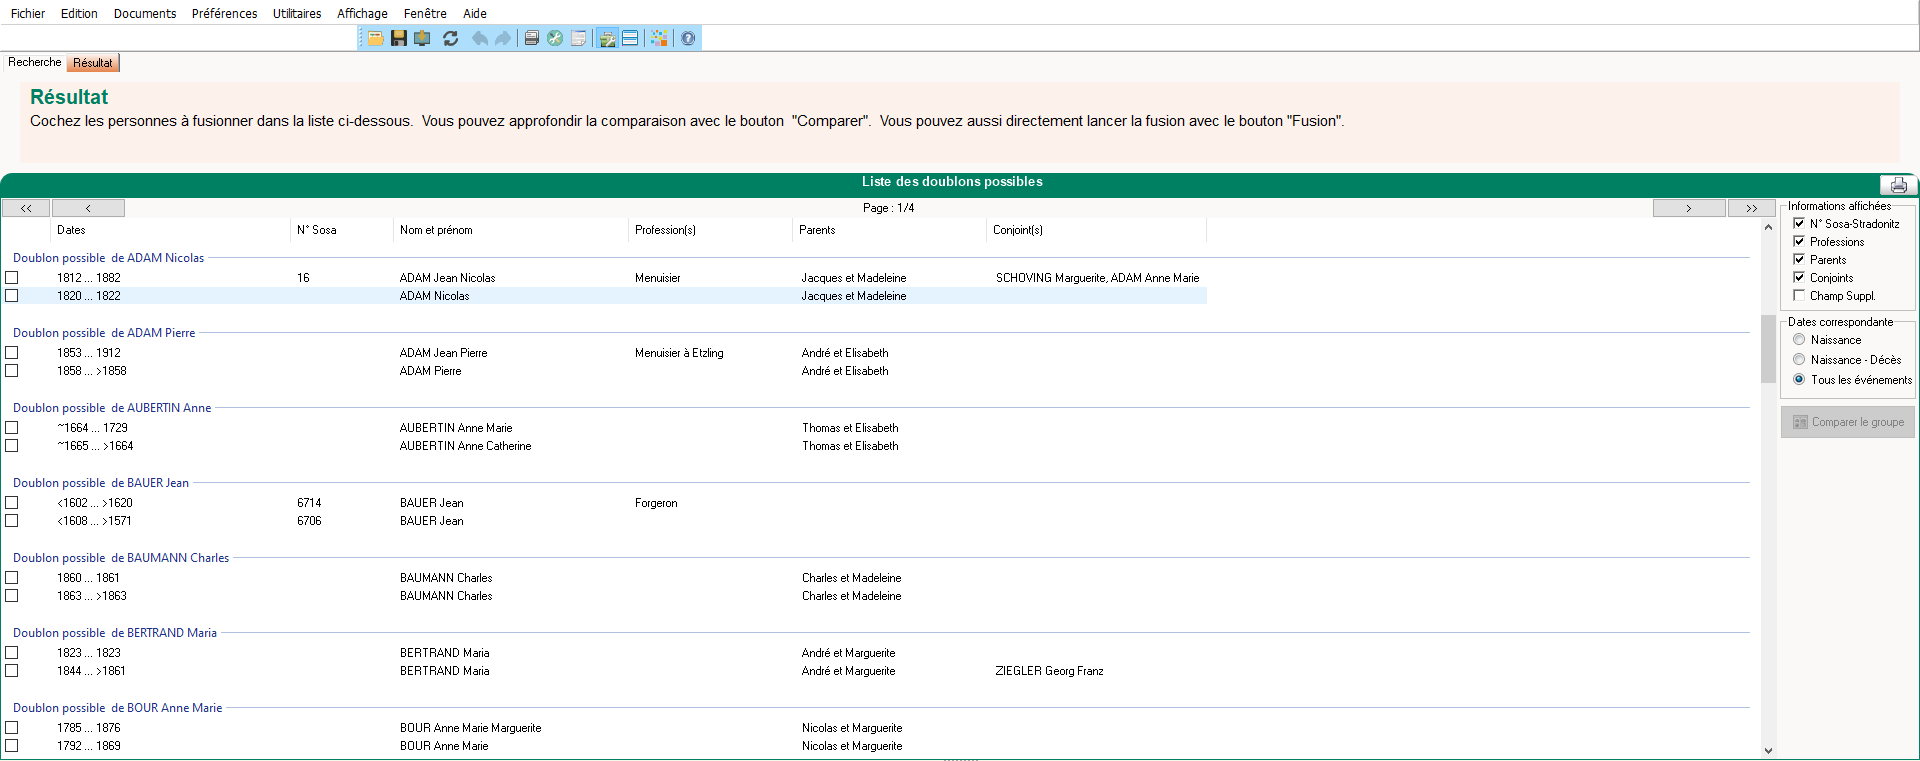Click the list scrollbar down arrow

coord(1768,750)
